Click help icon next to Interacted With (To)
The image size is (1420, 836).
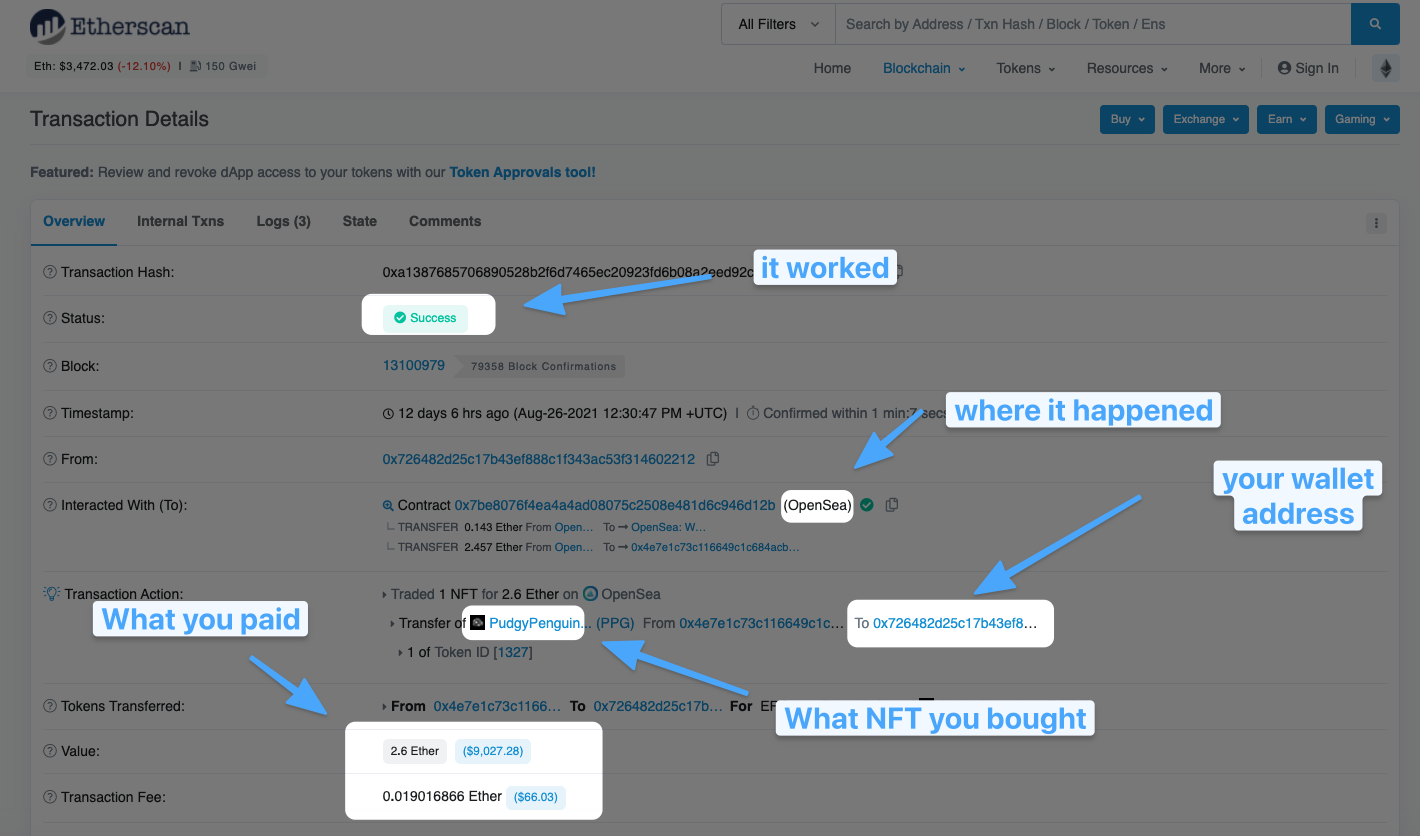50,505
